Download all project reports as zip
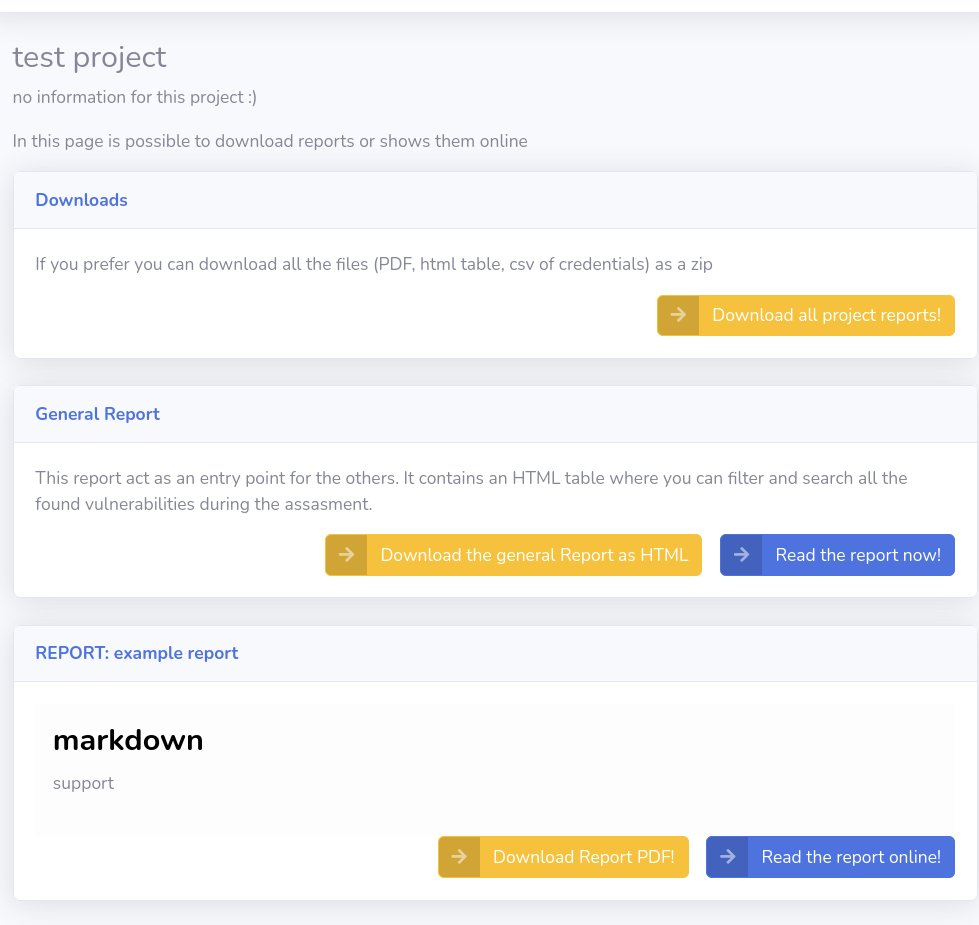 pyautogui.click(x=806, y=315)
